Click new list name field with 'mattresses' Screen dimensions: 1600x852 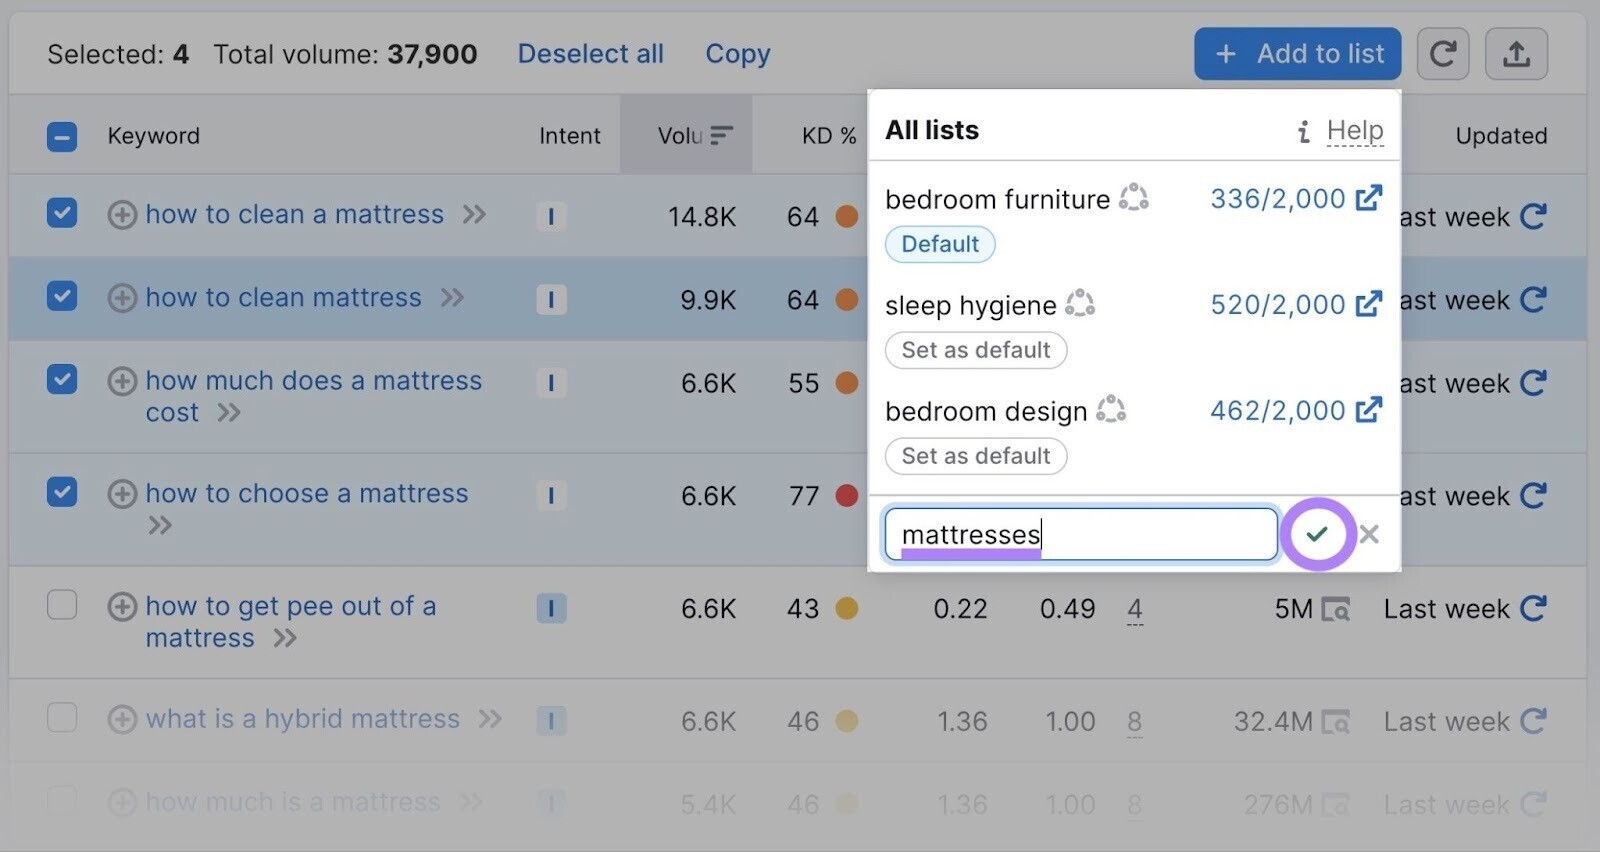[x=1081, y=534]
